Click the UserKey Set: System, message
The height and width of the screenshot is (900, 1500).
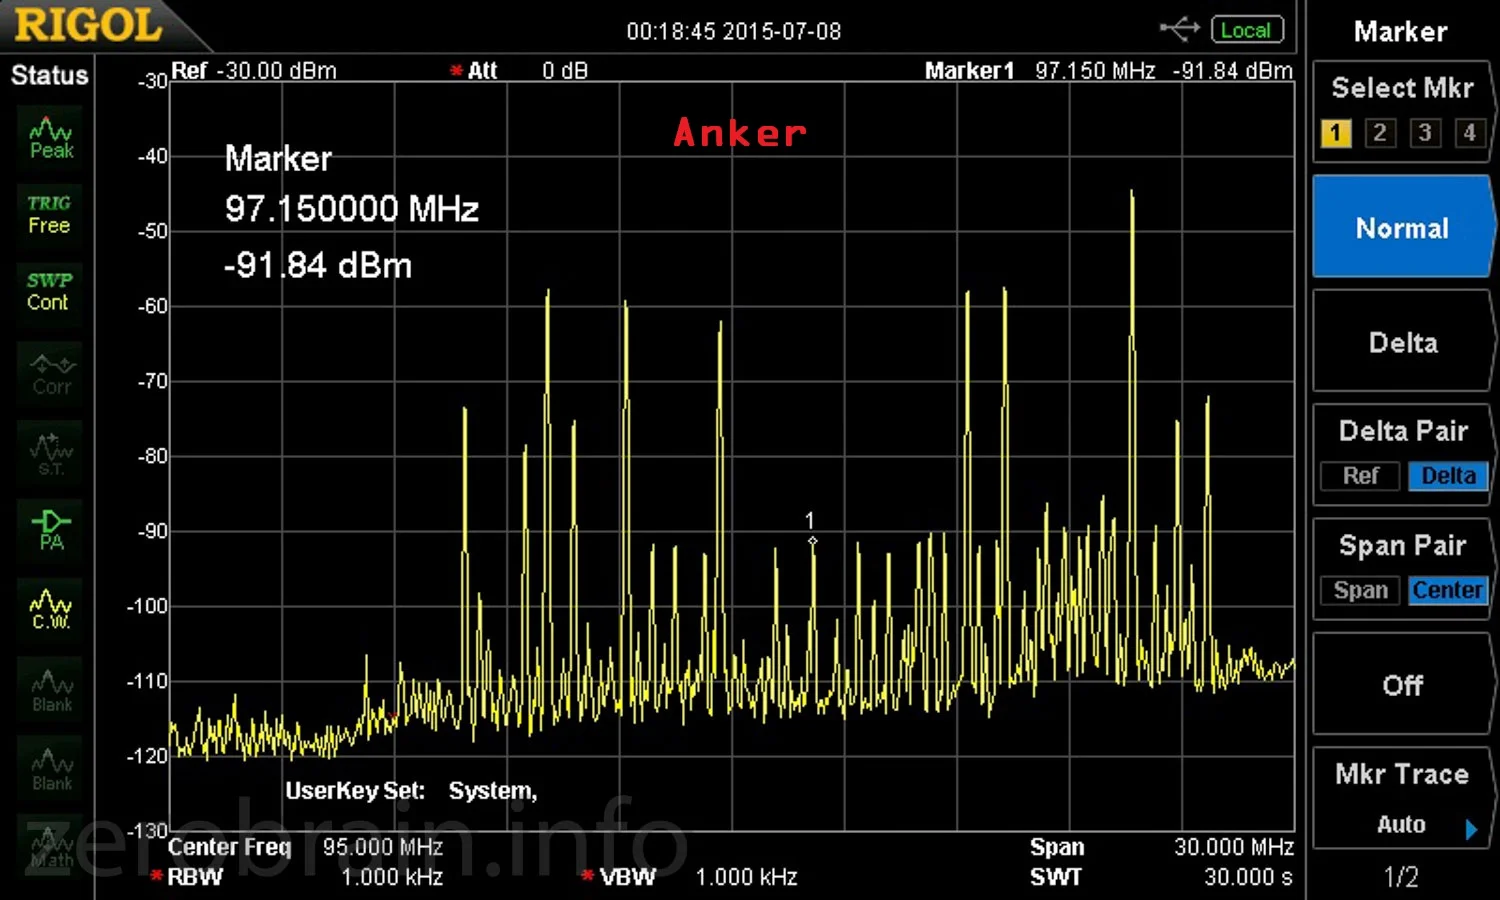(411, 791)
